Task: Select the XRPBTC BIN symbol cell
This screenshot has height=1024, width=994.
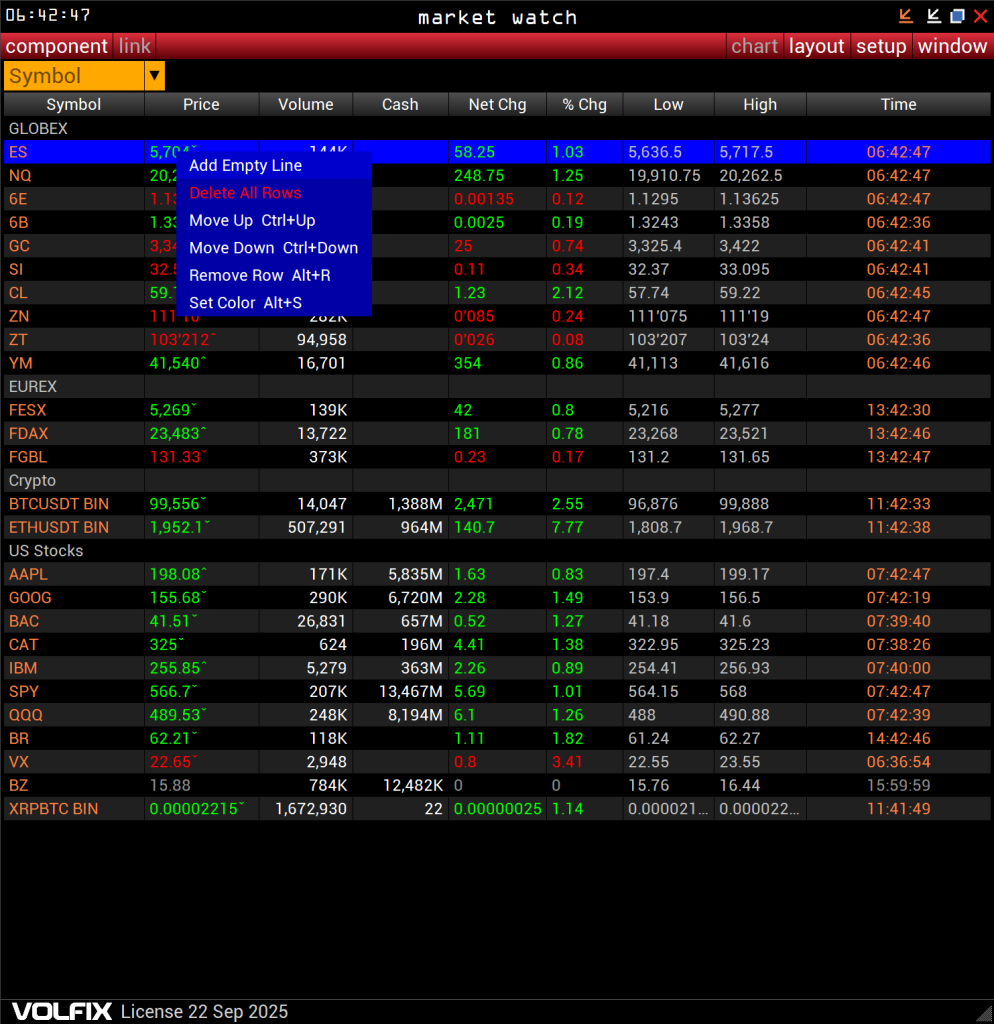Action: [x=74, y=809]
